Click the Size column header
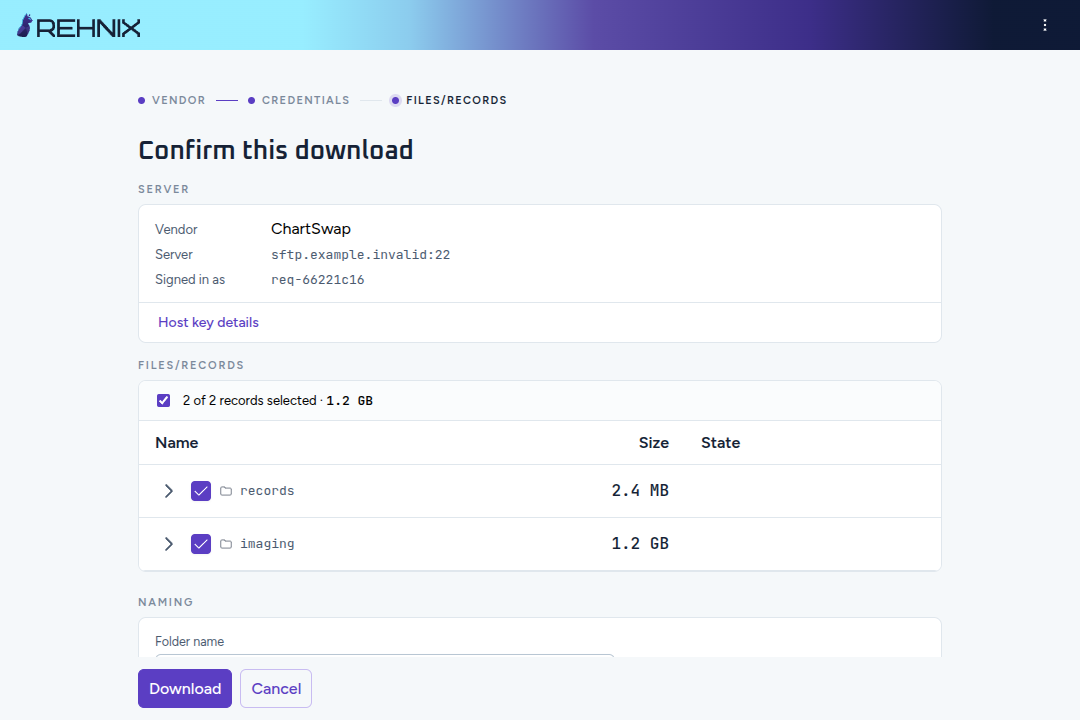 (654, 443)
